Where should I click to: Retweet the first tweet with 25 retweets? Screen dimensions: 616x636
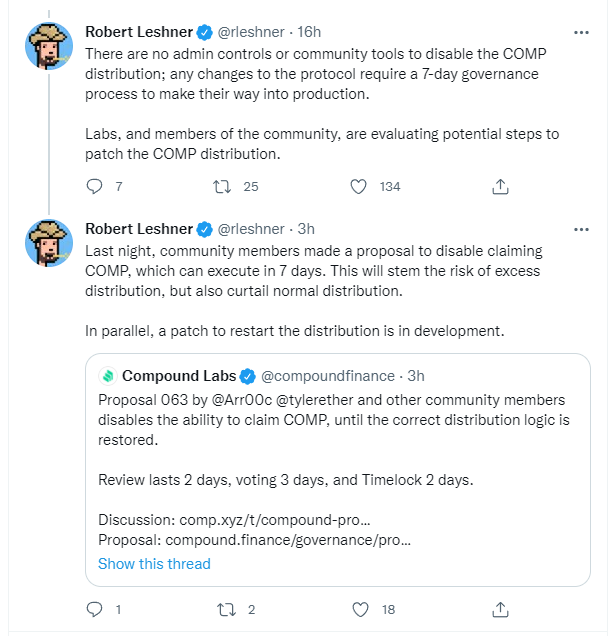click(x=226, y=186)
